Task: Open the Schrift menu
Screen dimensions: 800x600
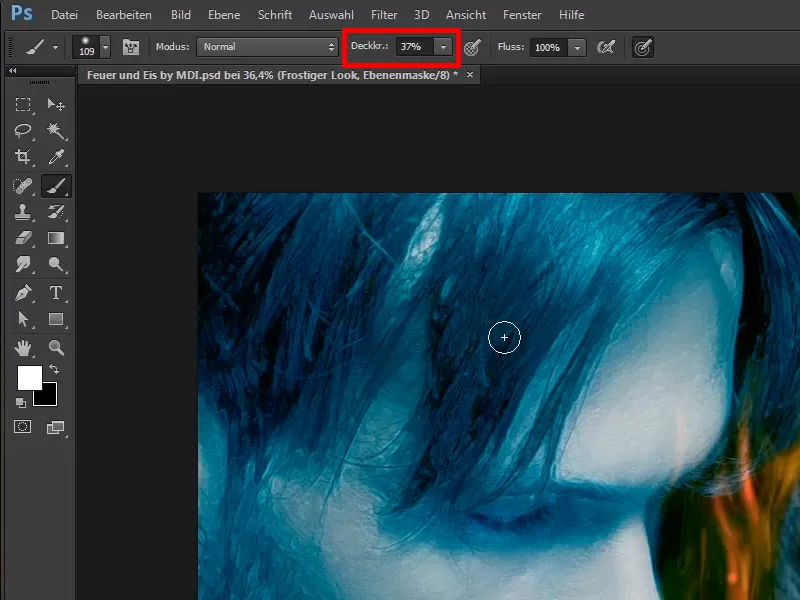Action: pos(274,15)
